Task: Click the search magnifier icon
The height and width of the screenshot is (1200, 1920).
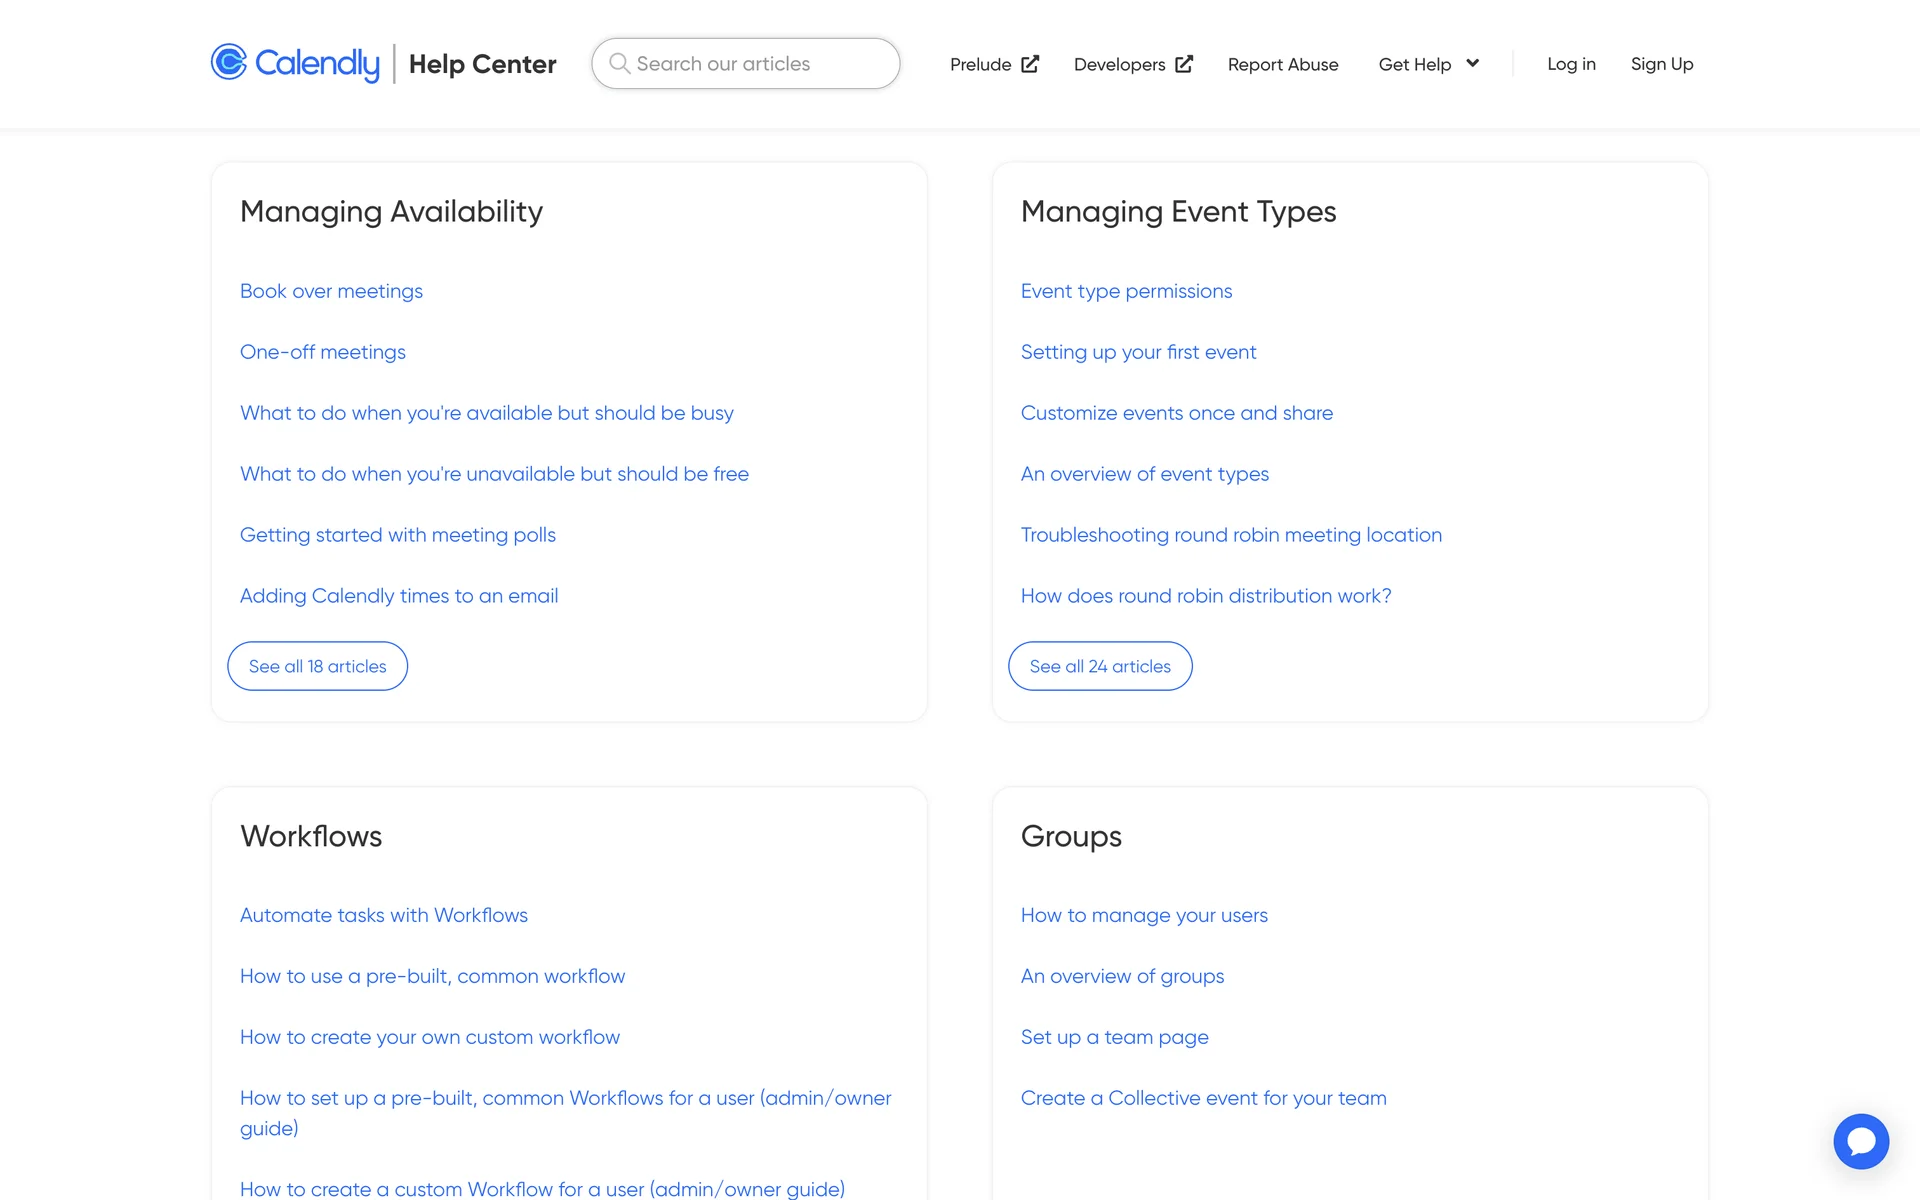Action: pyautogui.click(x=619, y=63)
